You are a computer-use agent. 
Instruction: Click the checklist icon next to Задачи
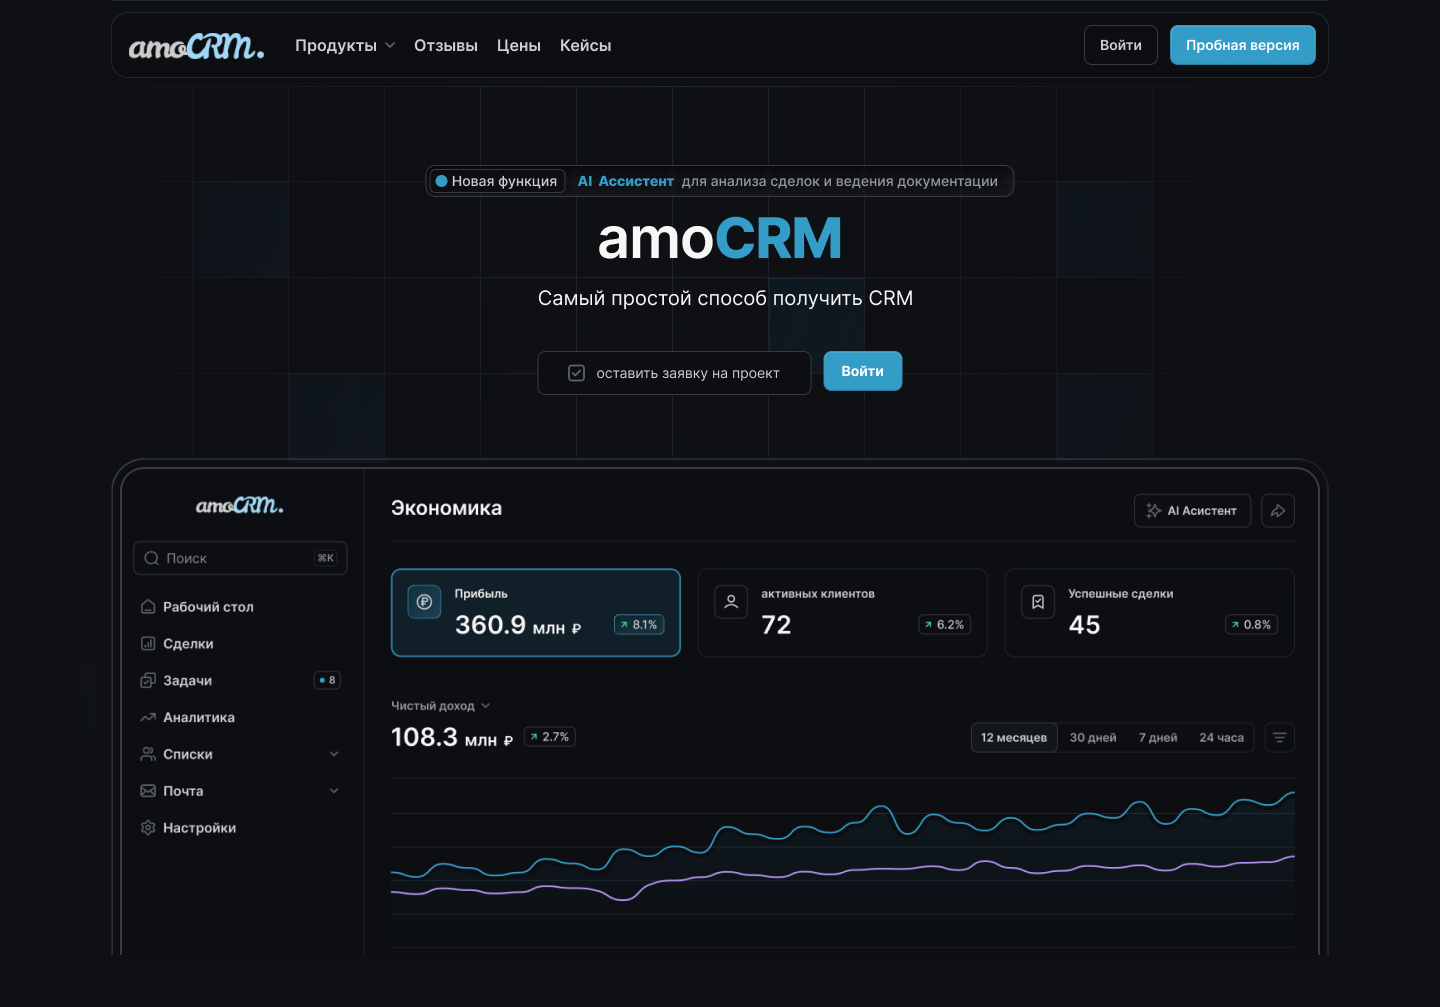point(148,680)
